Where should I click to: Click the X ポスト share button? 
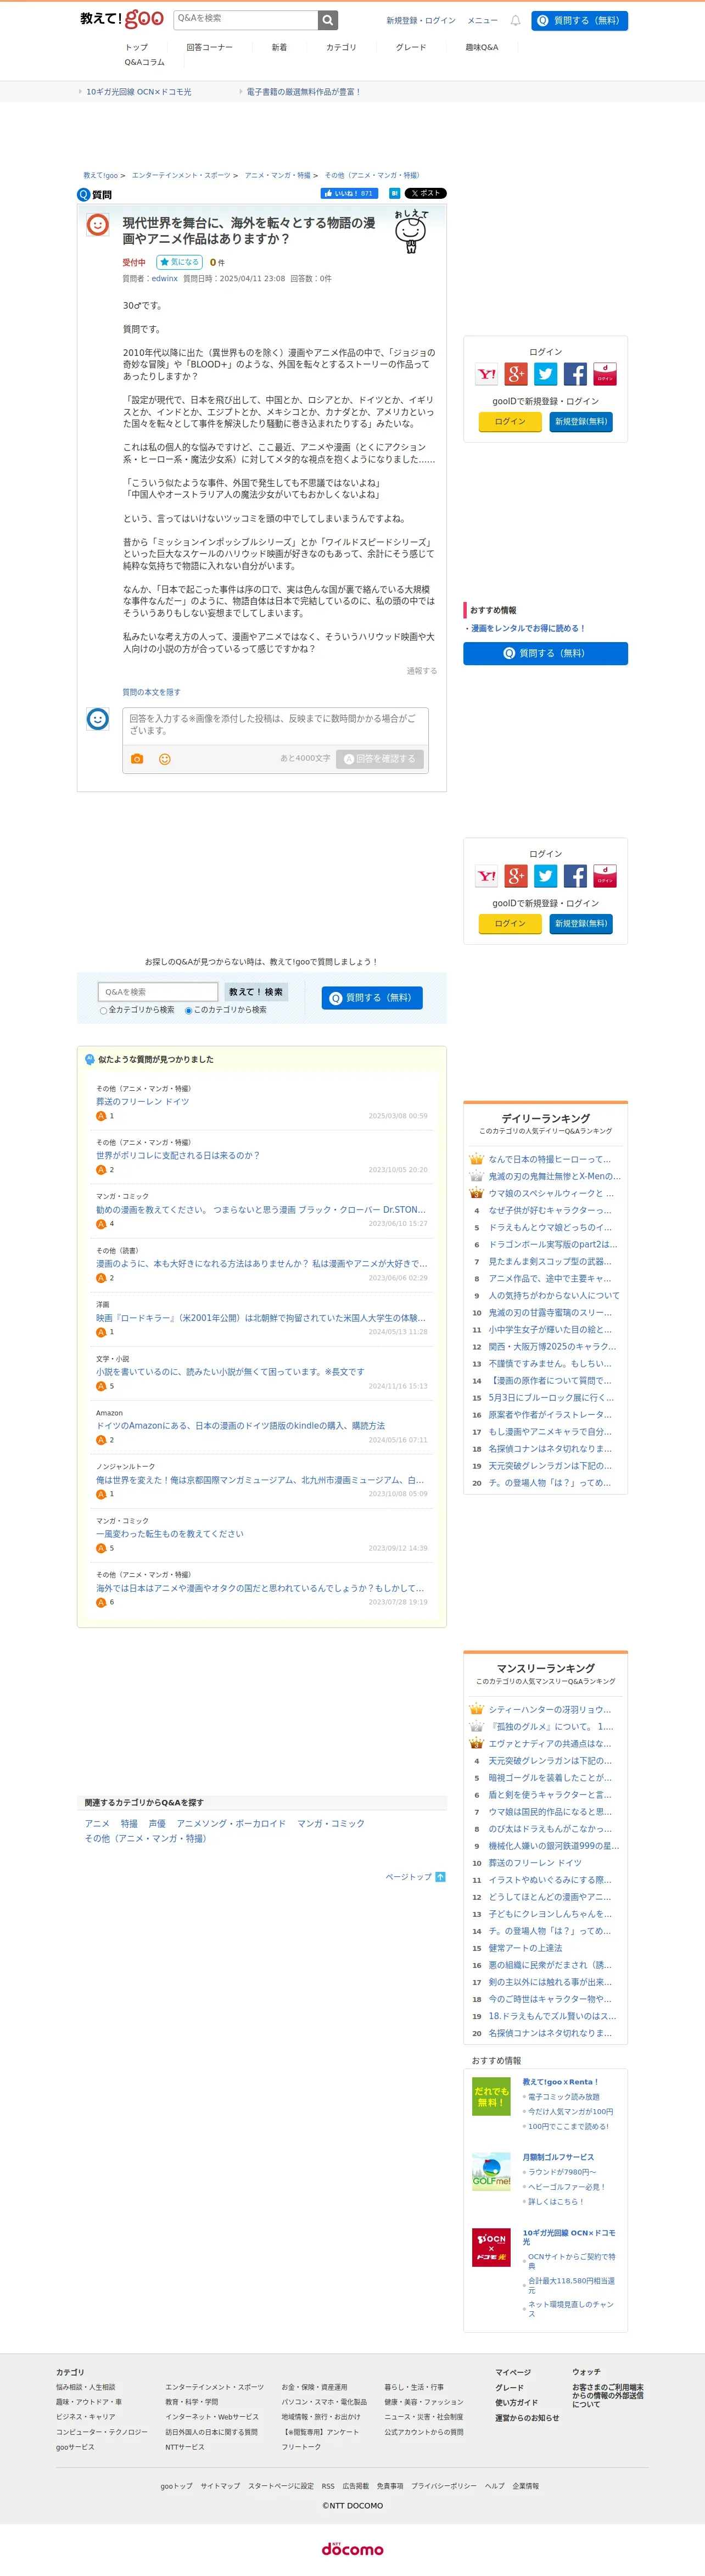coord(425,194)
